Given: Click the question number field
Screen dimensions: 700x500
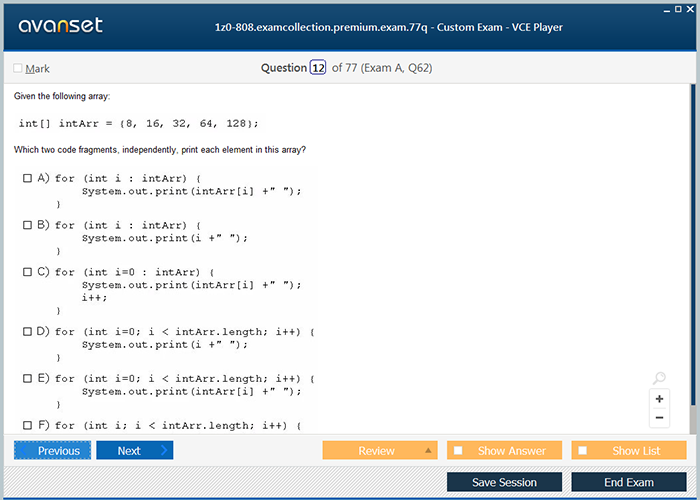Looking at the screenshot, I should [x=318, y=68].
